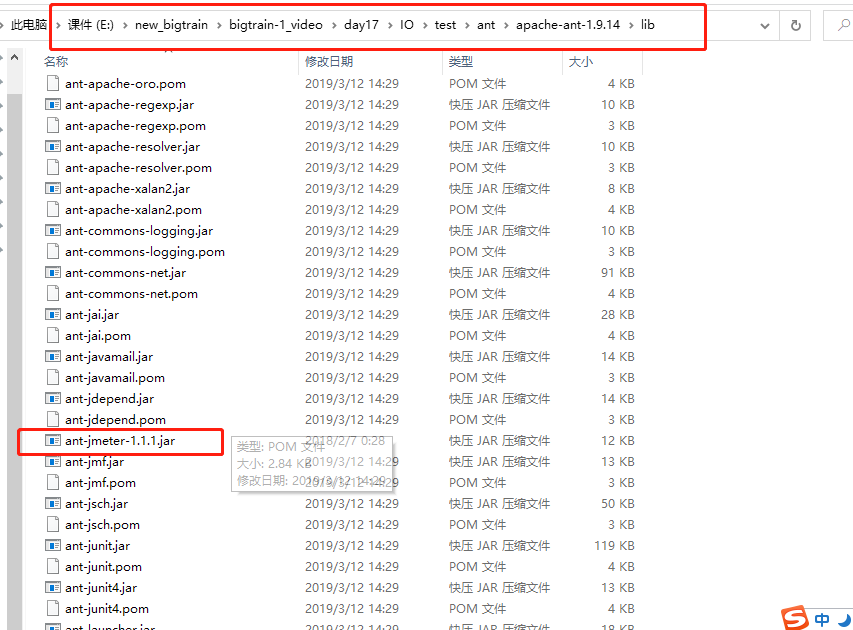This screenshot has height=630, width=853.
Task: Click the ant-jsch.jar archive icon
Action: point(53,504)
